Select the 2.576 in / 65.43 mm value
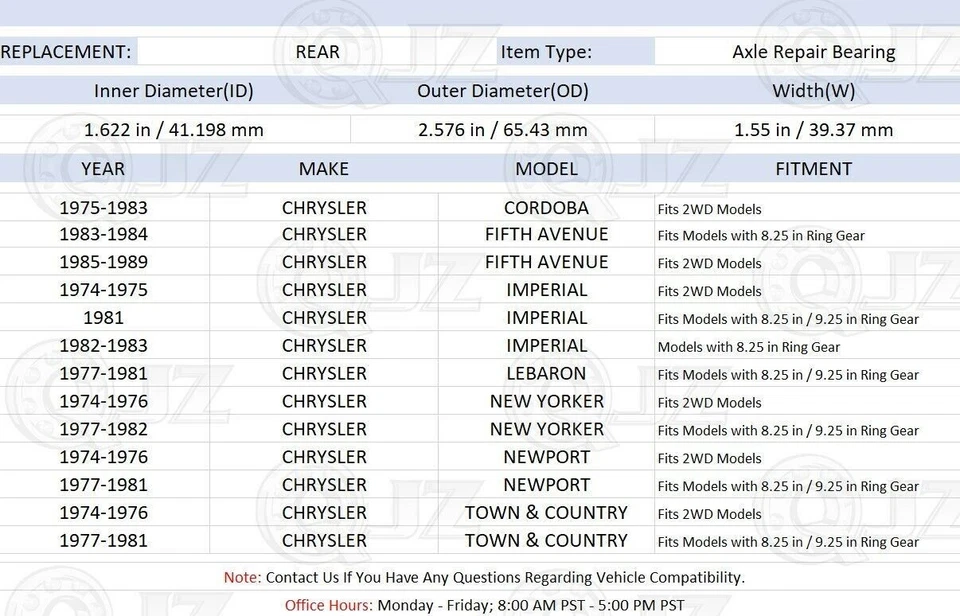This screenshot has height=616, width=960. click(503, 129)
